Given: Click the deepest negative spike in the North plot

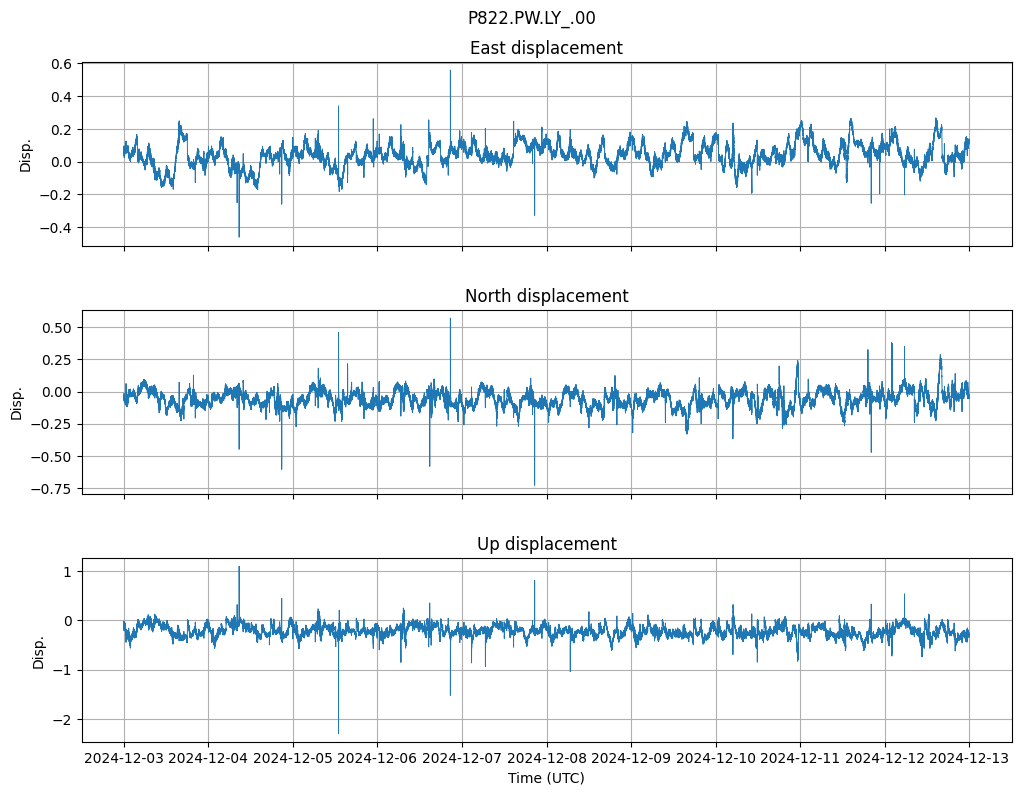Looking at the screenshot, I should tap(534, 485).
